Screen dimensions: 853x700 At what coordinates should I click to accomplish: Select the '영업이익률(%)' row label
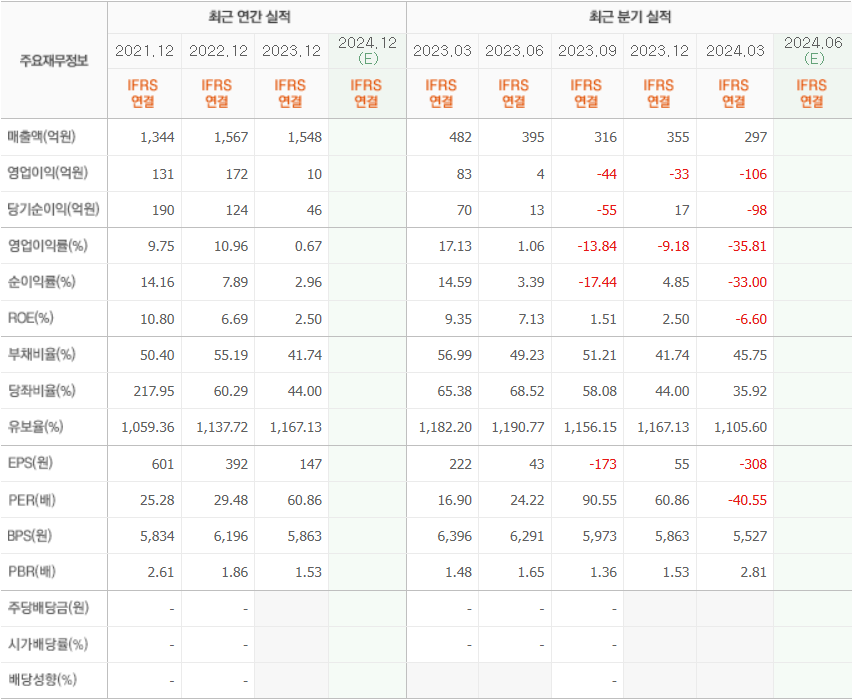tap(47, 246)
